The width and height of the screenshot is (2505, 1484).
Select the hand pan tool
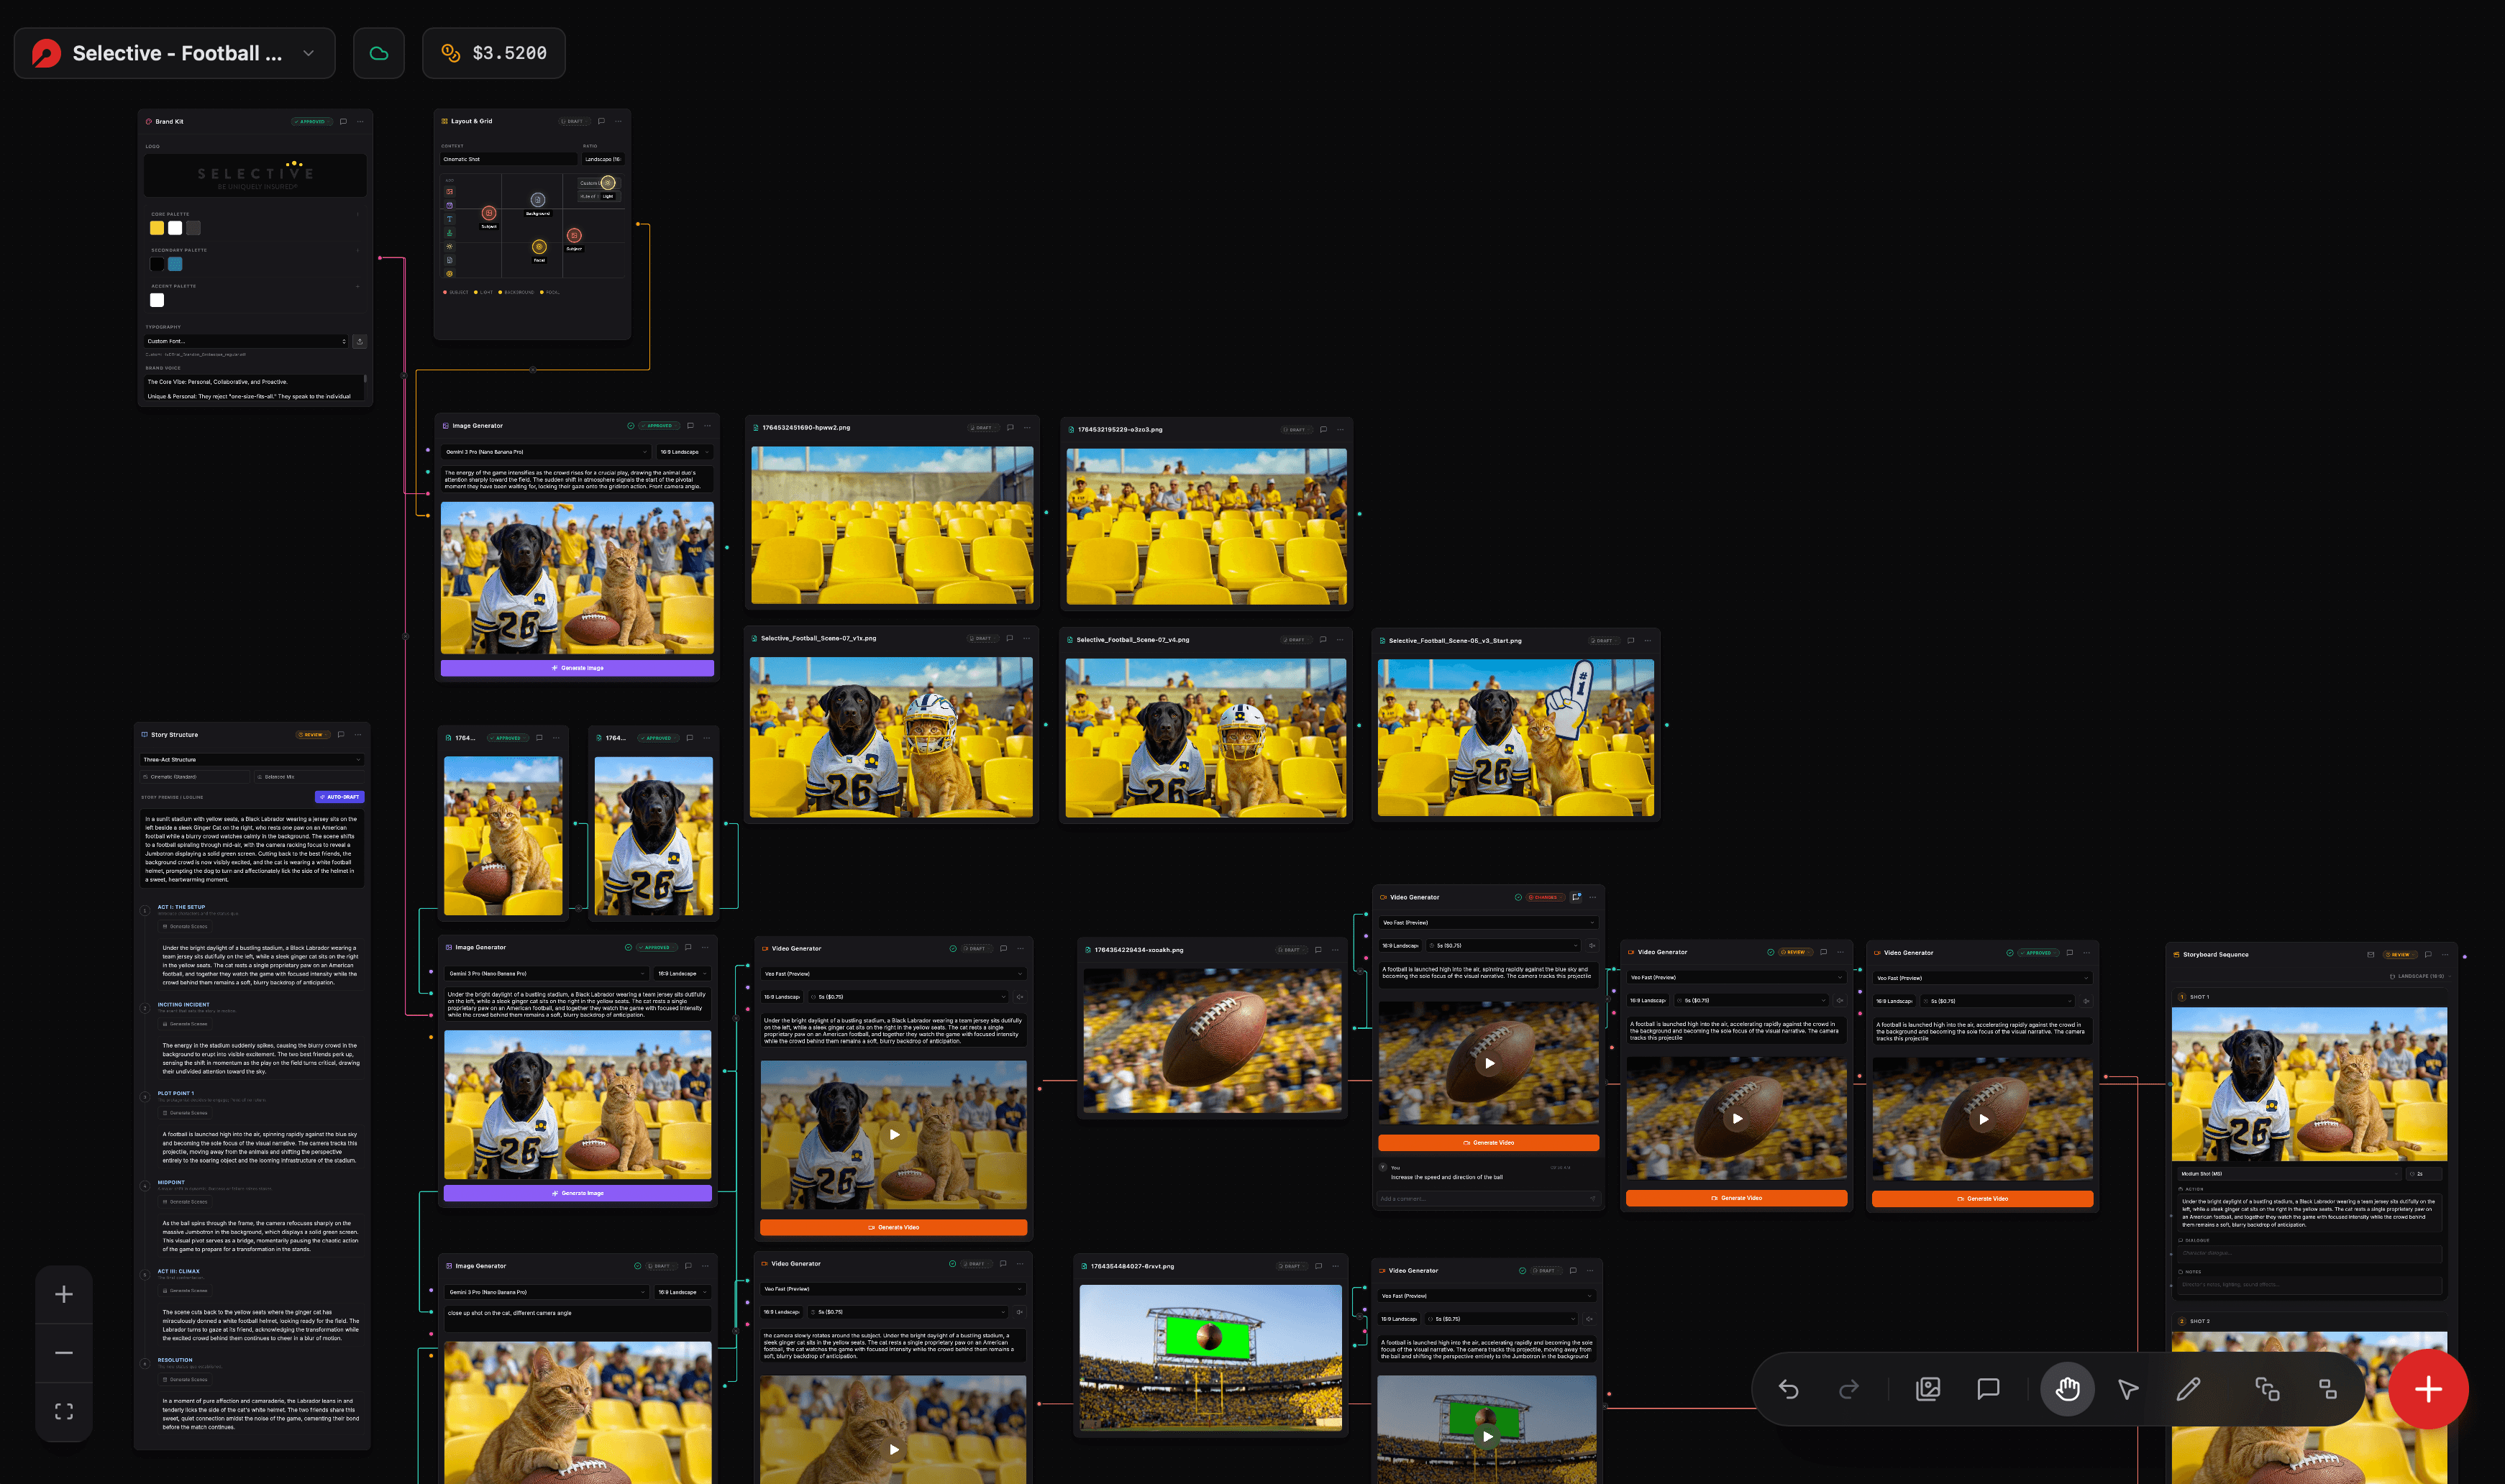pos(2067,1389)
